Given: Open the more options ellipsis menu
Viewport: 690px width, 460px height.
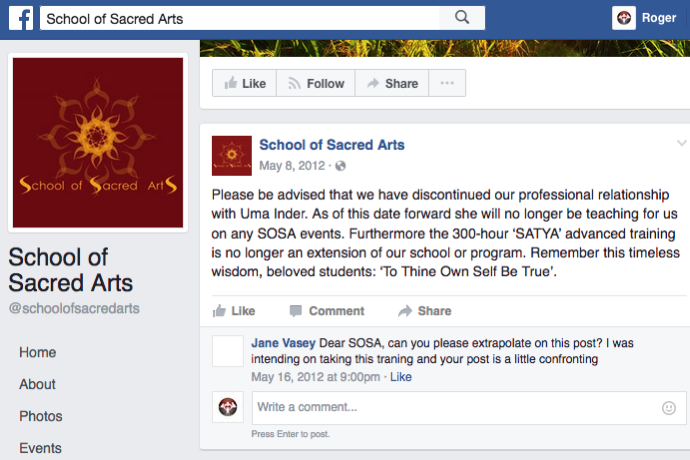Looking at the screenshot, I should [446, 84].
